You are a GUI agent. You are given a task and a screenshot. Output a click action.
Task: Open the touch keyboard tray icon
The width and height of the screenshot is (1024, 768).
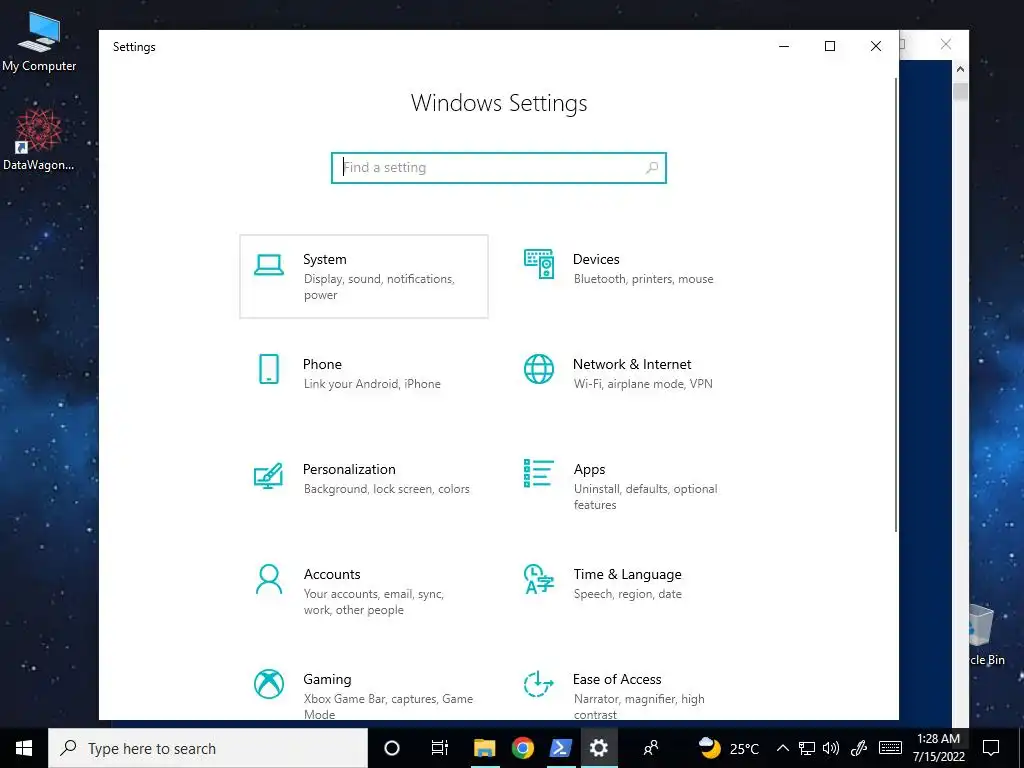click(x=890, y=748)
